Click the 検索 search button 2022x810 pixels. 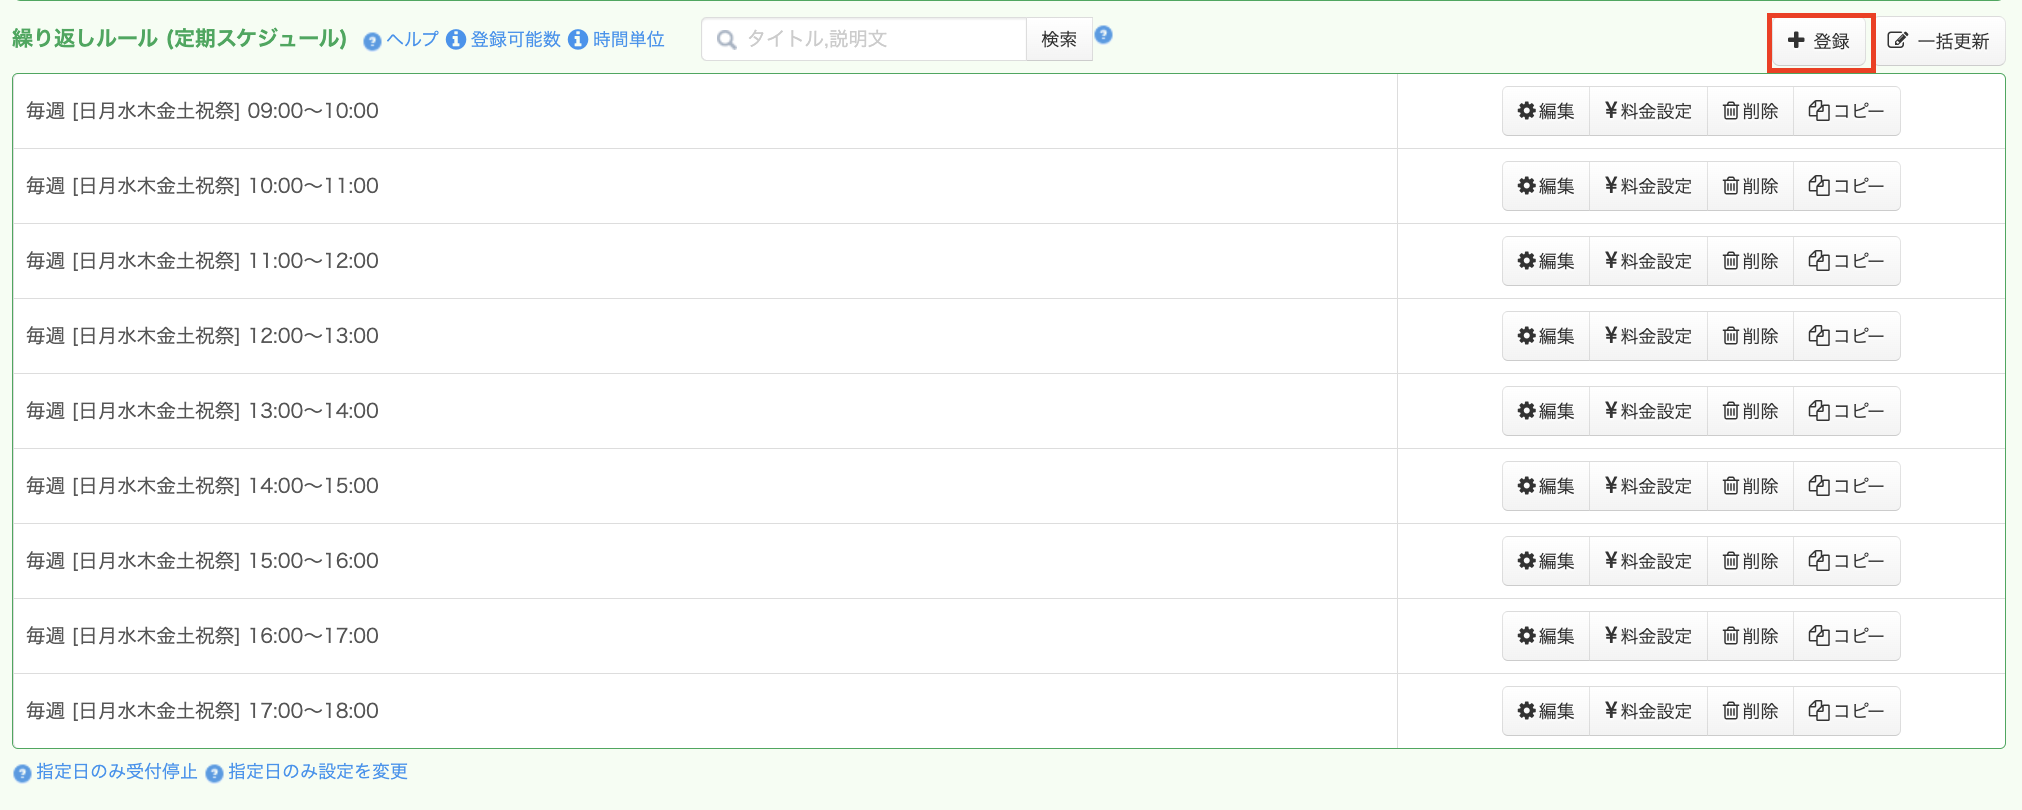(x=1058, y=39)
